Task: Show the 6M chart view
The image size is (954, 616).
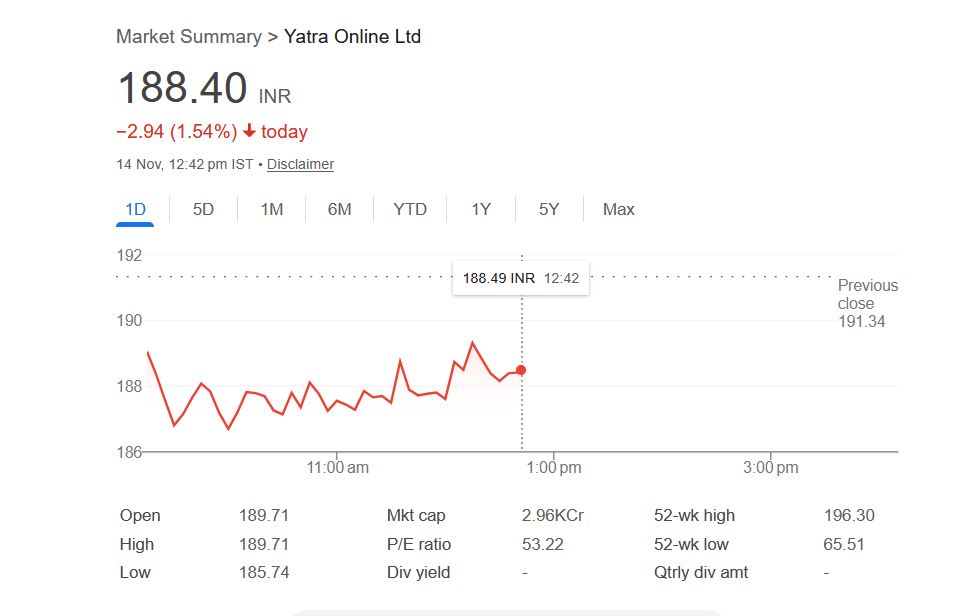Action: click(339, 209)
